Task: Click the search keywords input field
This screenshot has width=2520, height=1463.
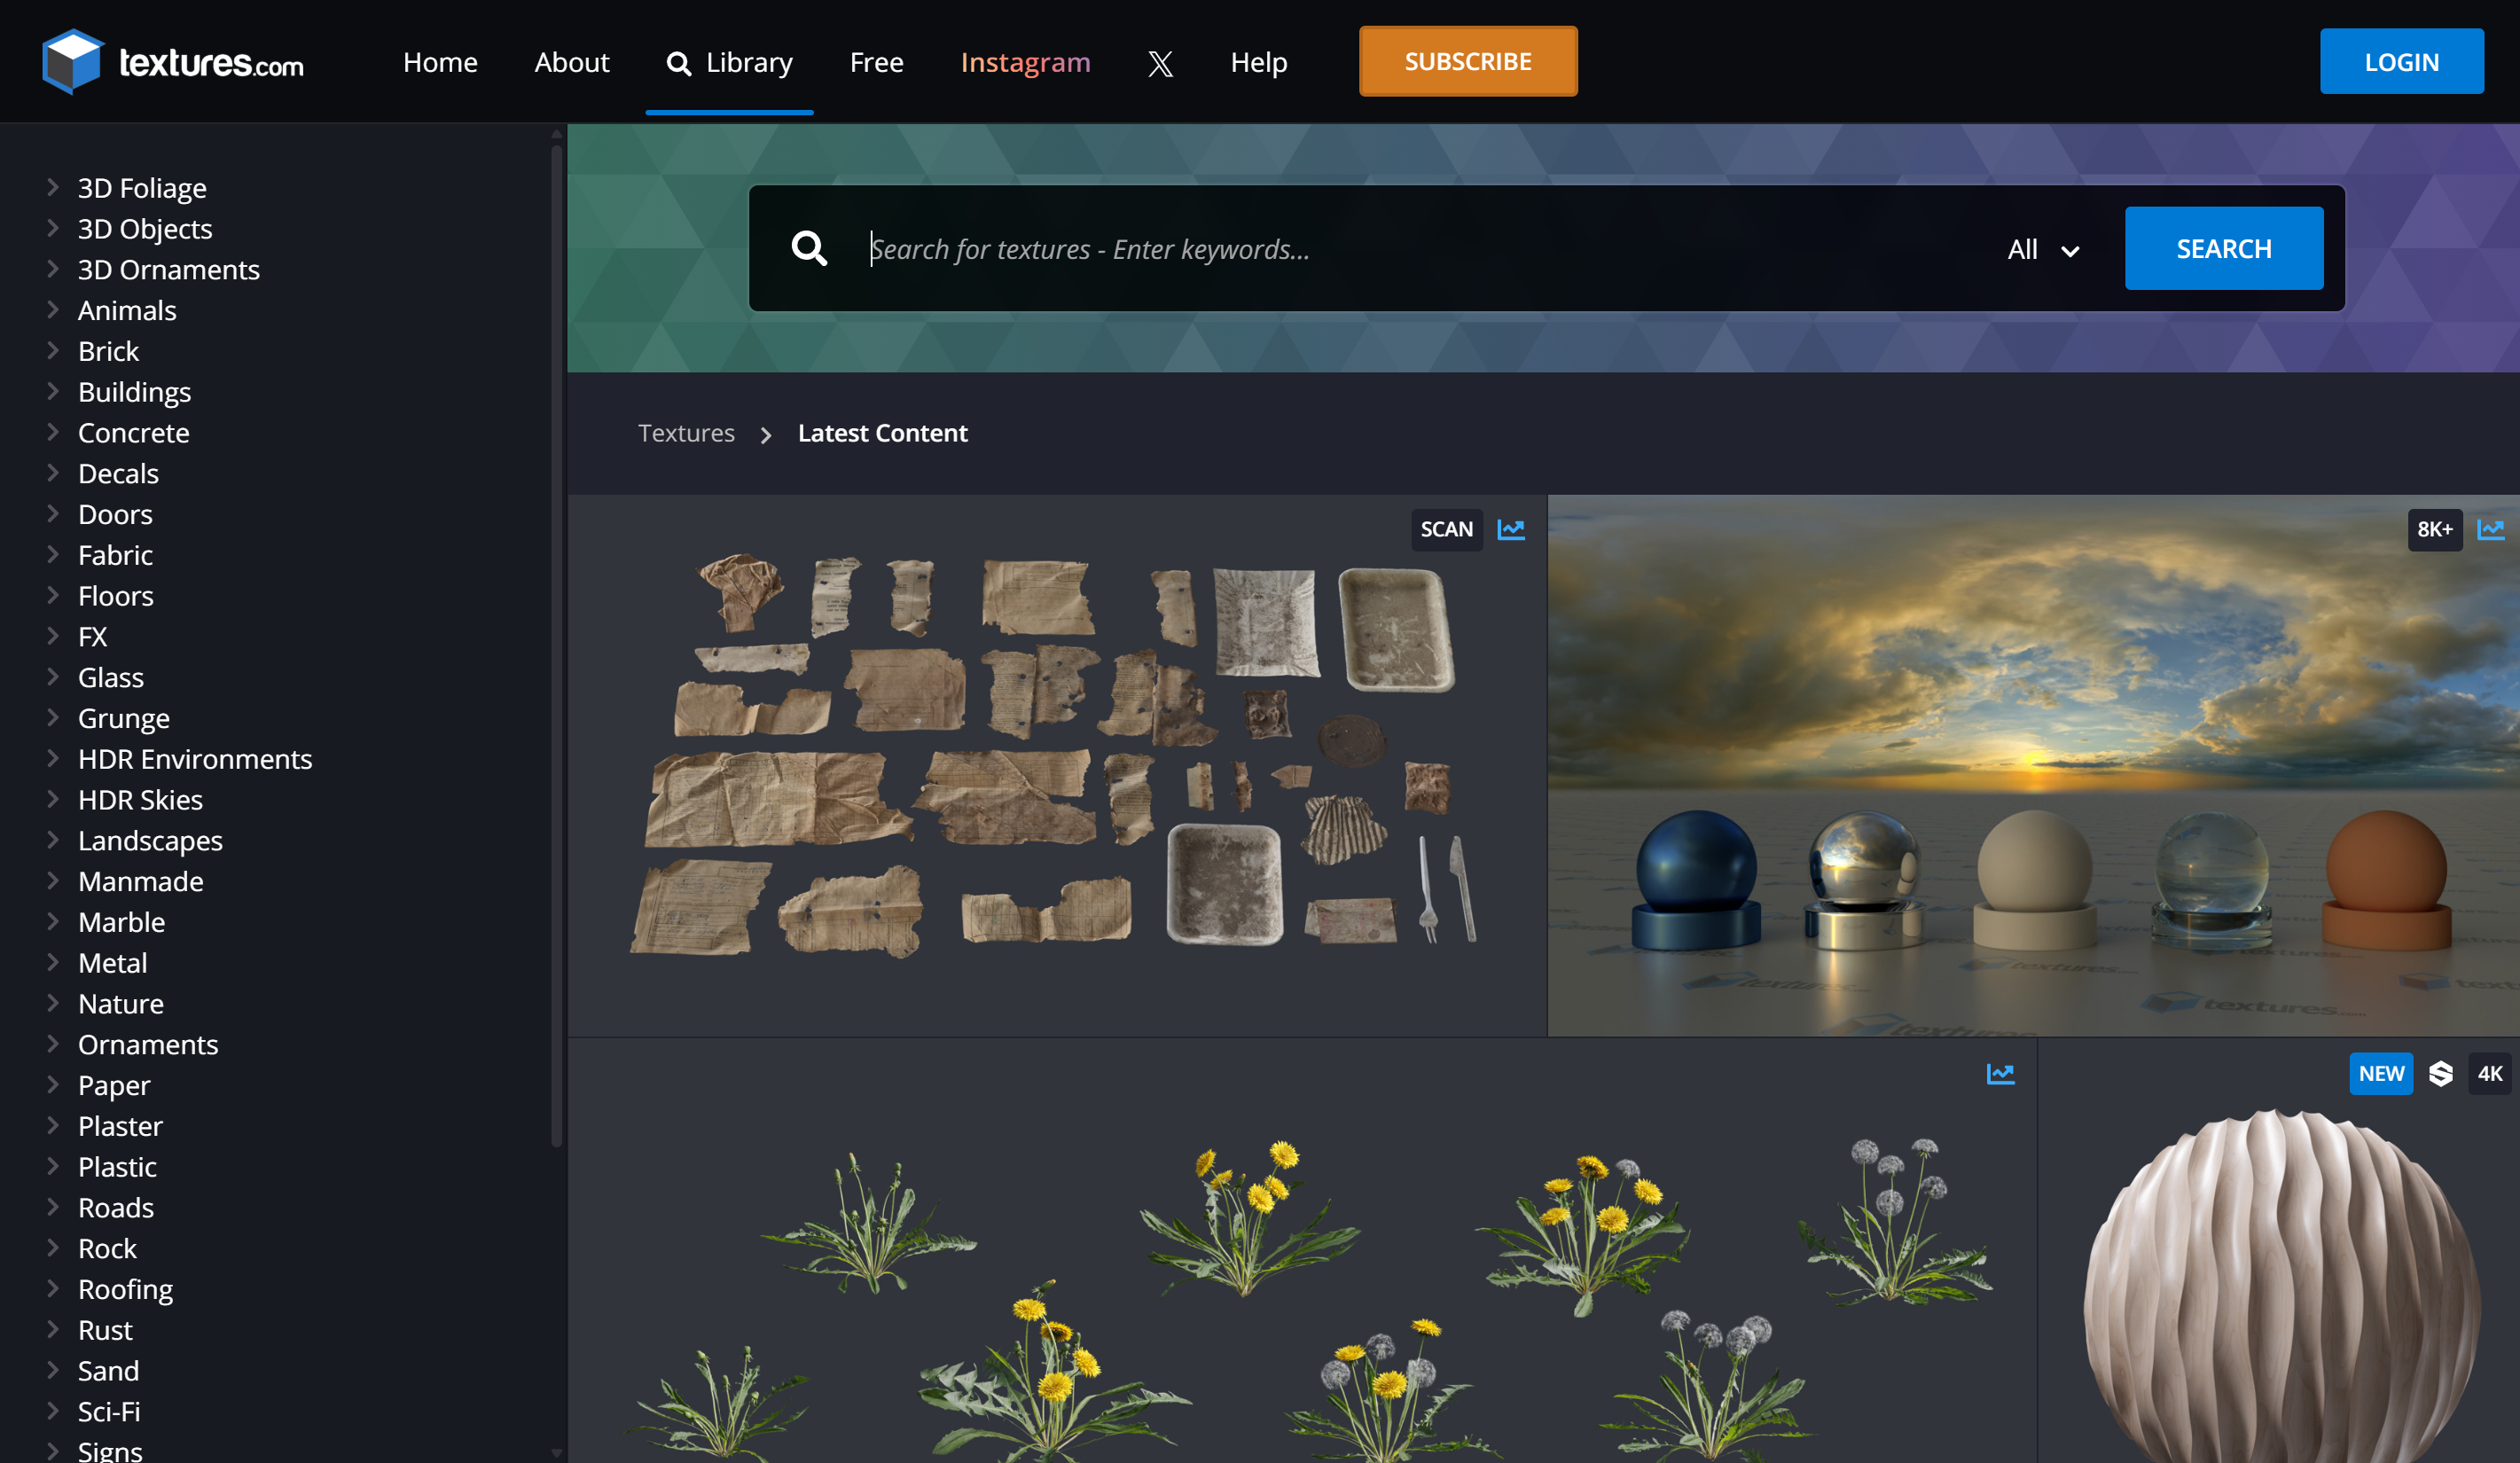Action: click(x=1200, y=249)
